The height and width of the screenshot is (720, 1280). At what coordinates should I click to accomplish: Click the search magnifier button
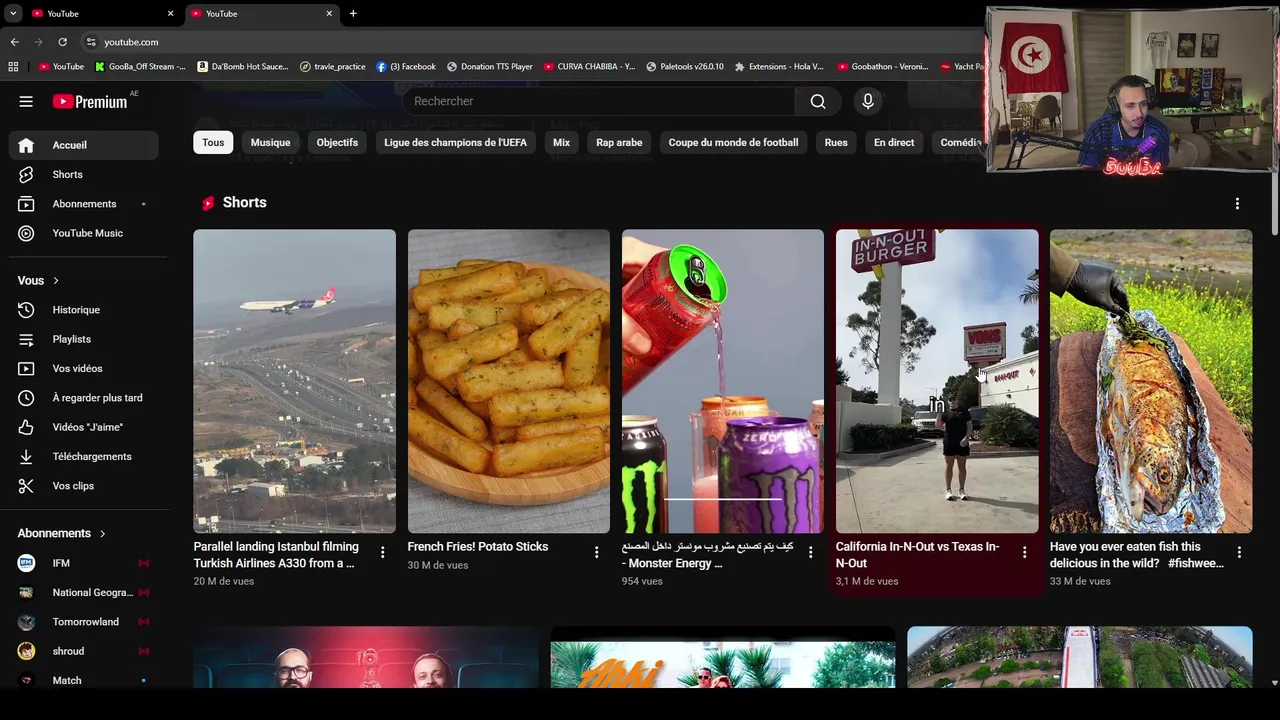pos(818,101)
